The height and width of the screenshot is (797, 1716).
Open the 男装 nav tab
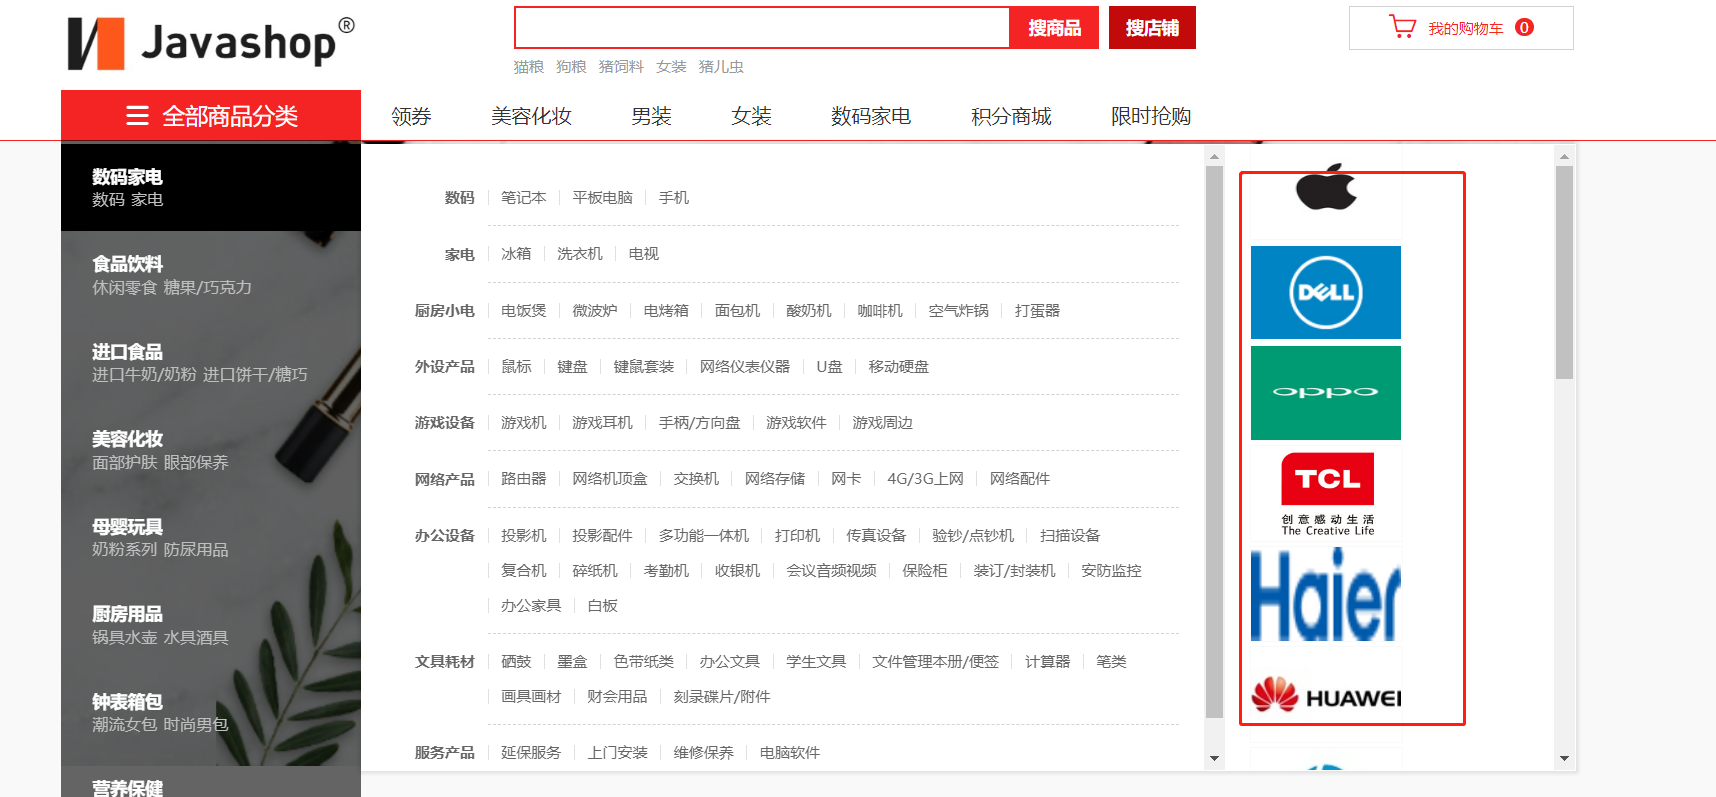[651, 116]
